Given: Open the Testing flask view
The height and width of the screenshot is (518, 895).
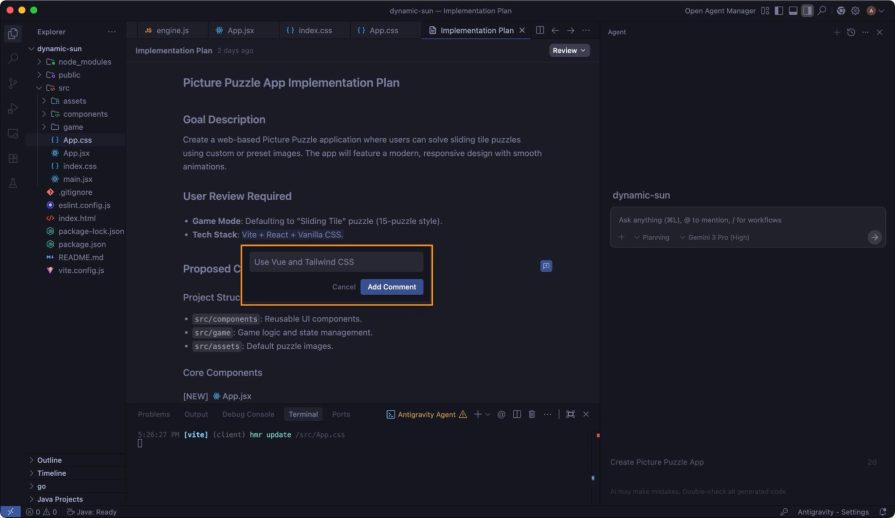Looking at the screenshot, I should point(13,184).
